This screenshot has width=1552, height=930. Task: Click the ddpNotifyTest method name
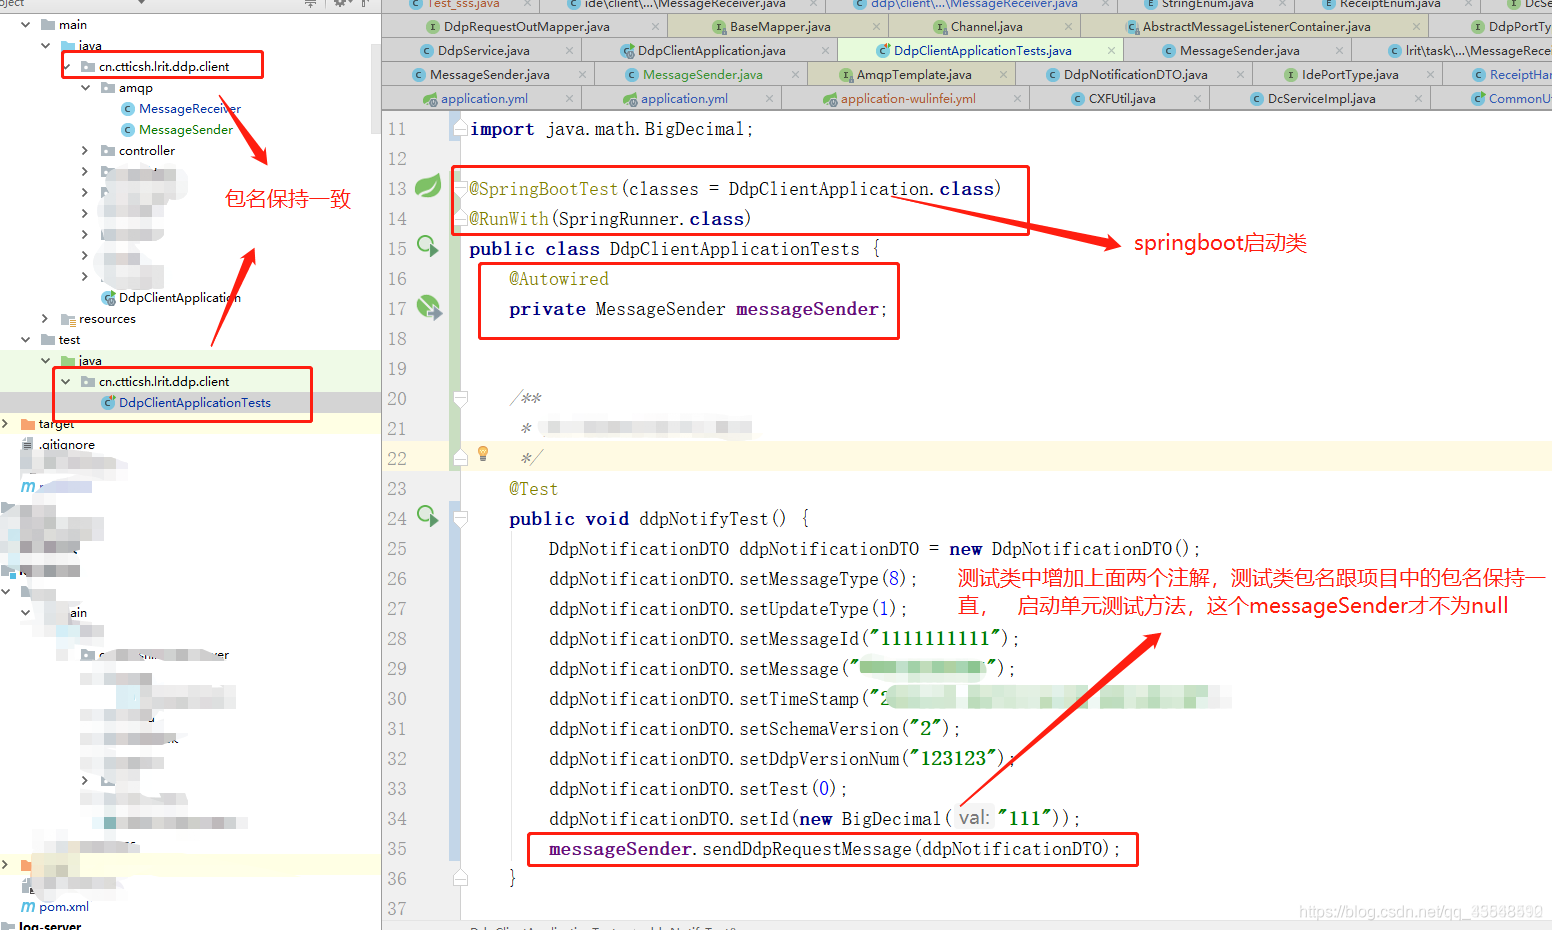point(704,518)
